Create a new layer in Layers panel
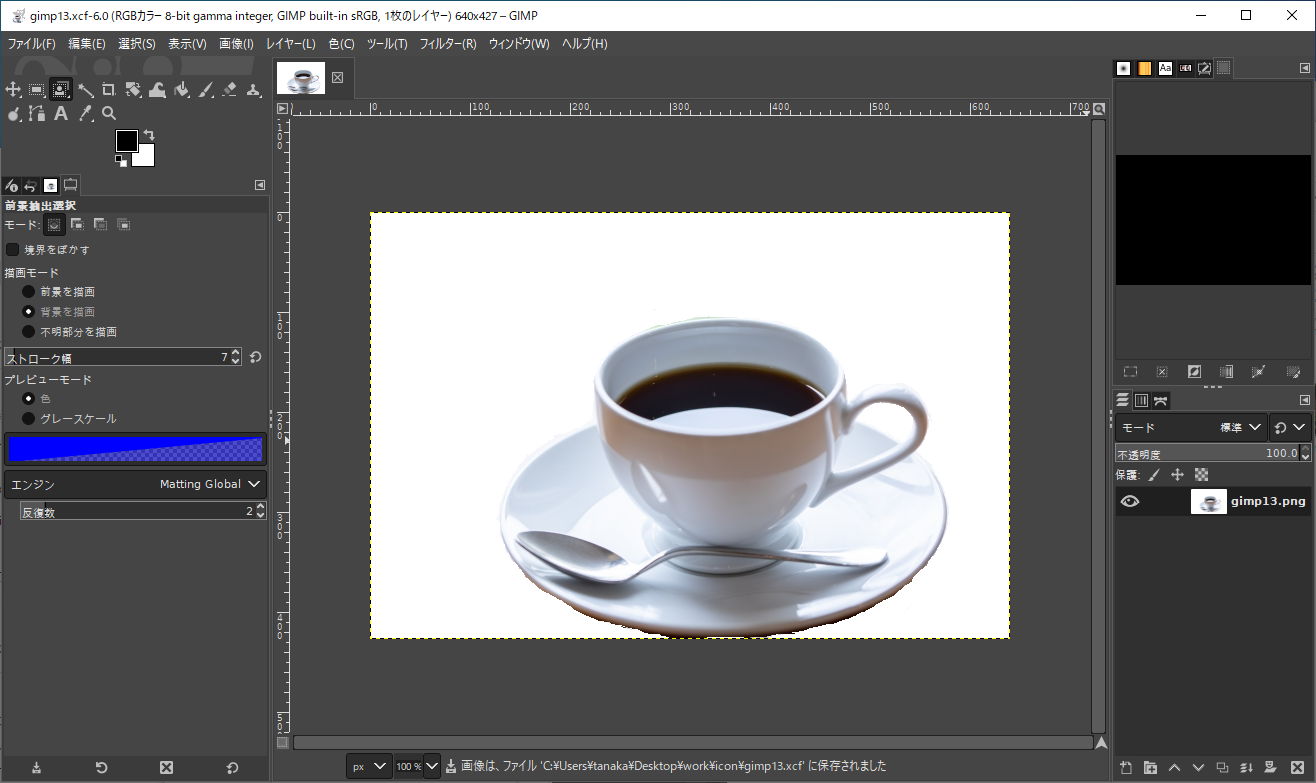1316x783 pixels. (1127, 767)
